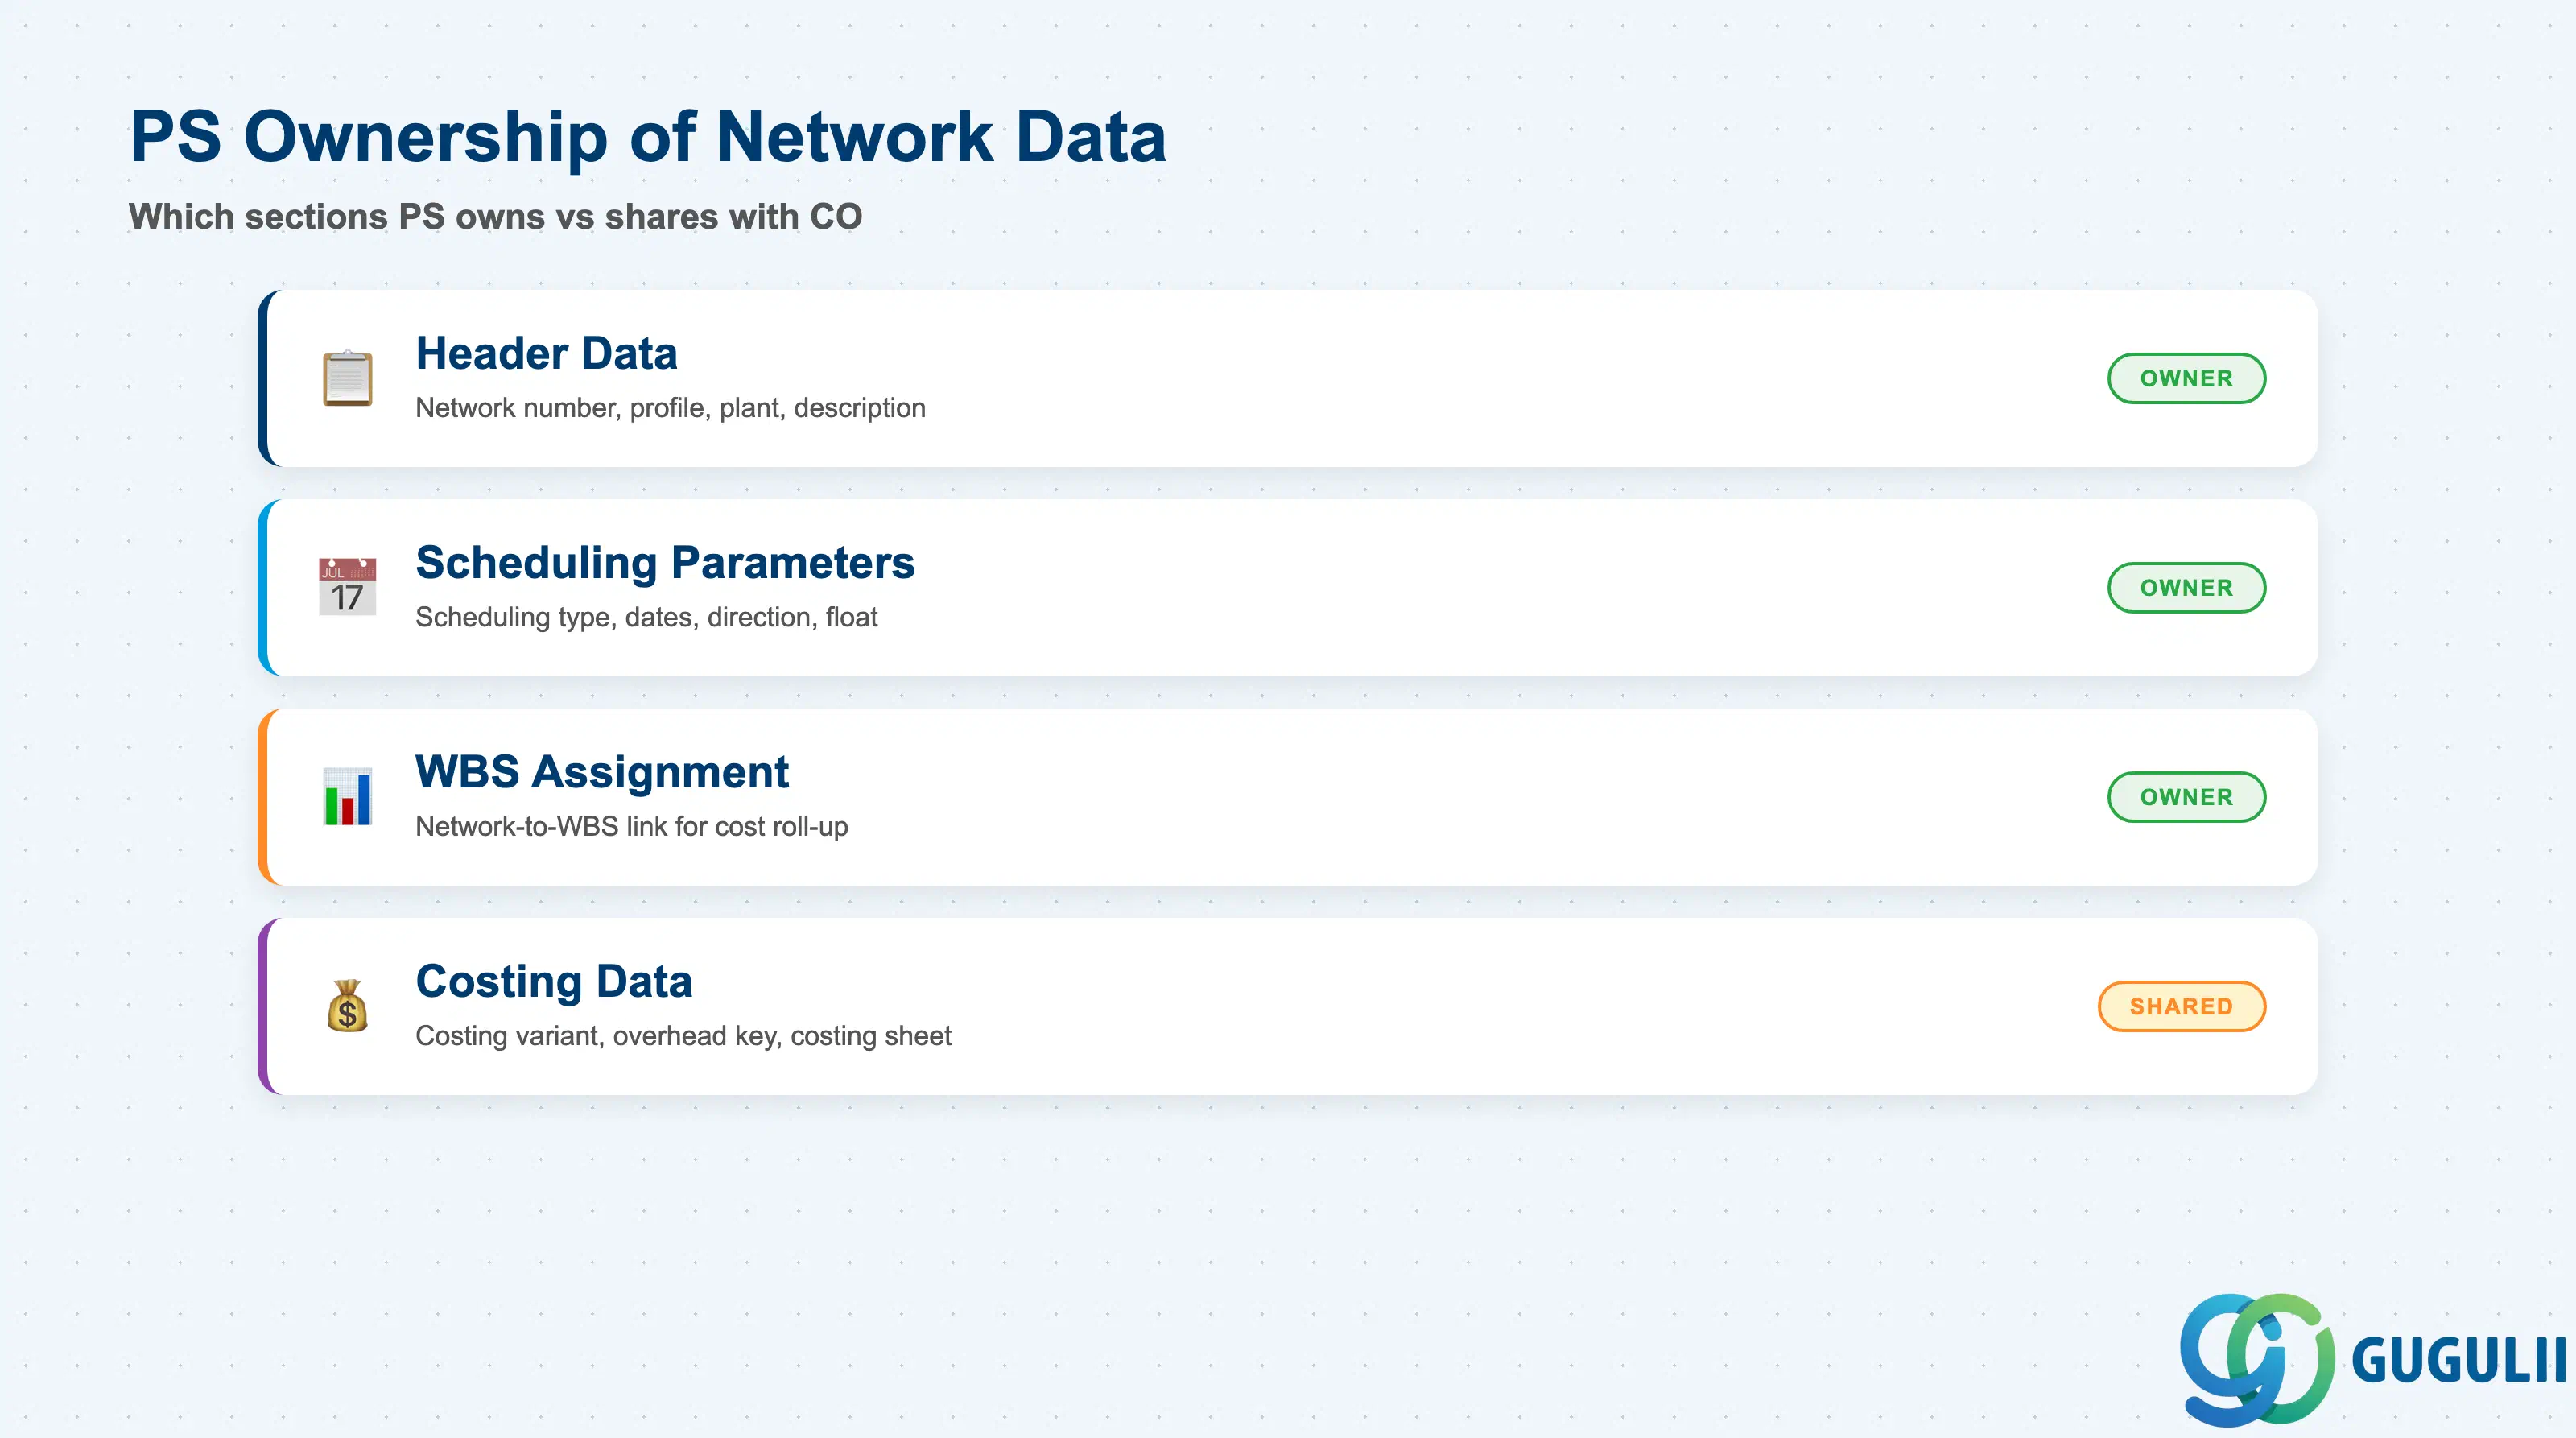2576x1438 pixels.
Task: Click the calendar icon beside Scheduling Parameters
Action: coord(347,587)
